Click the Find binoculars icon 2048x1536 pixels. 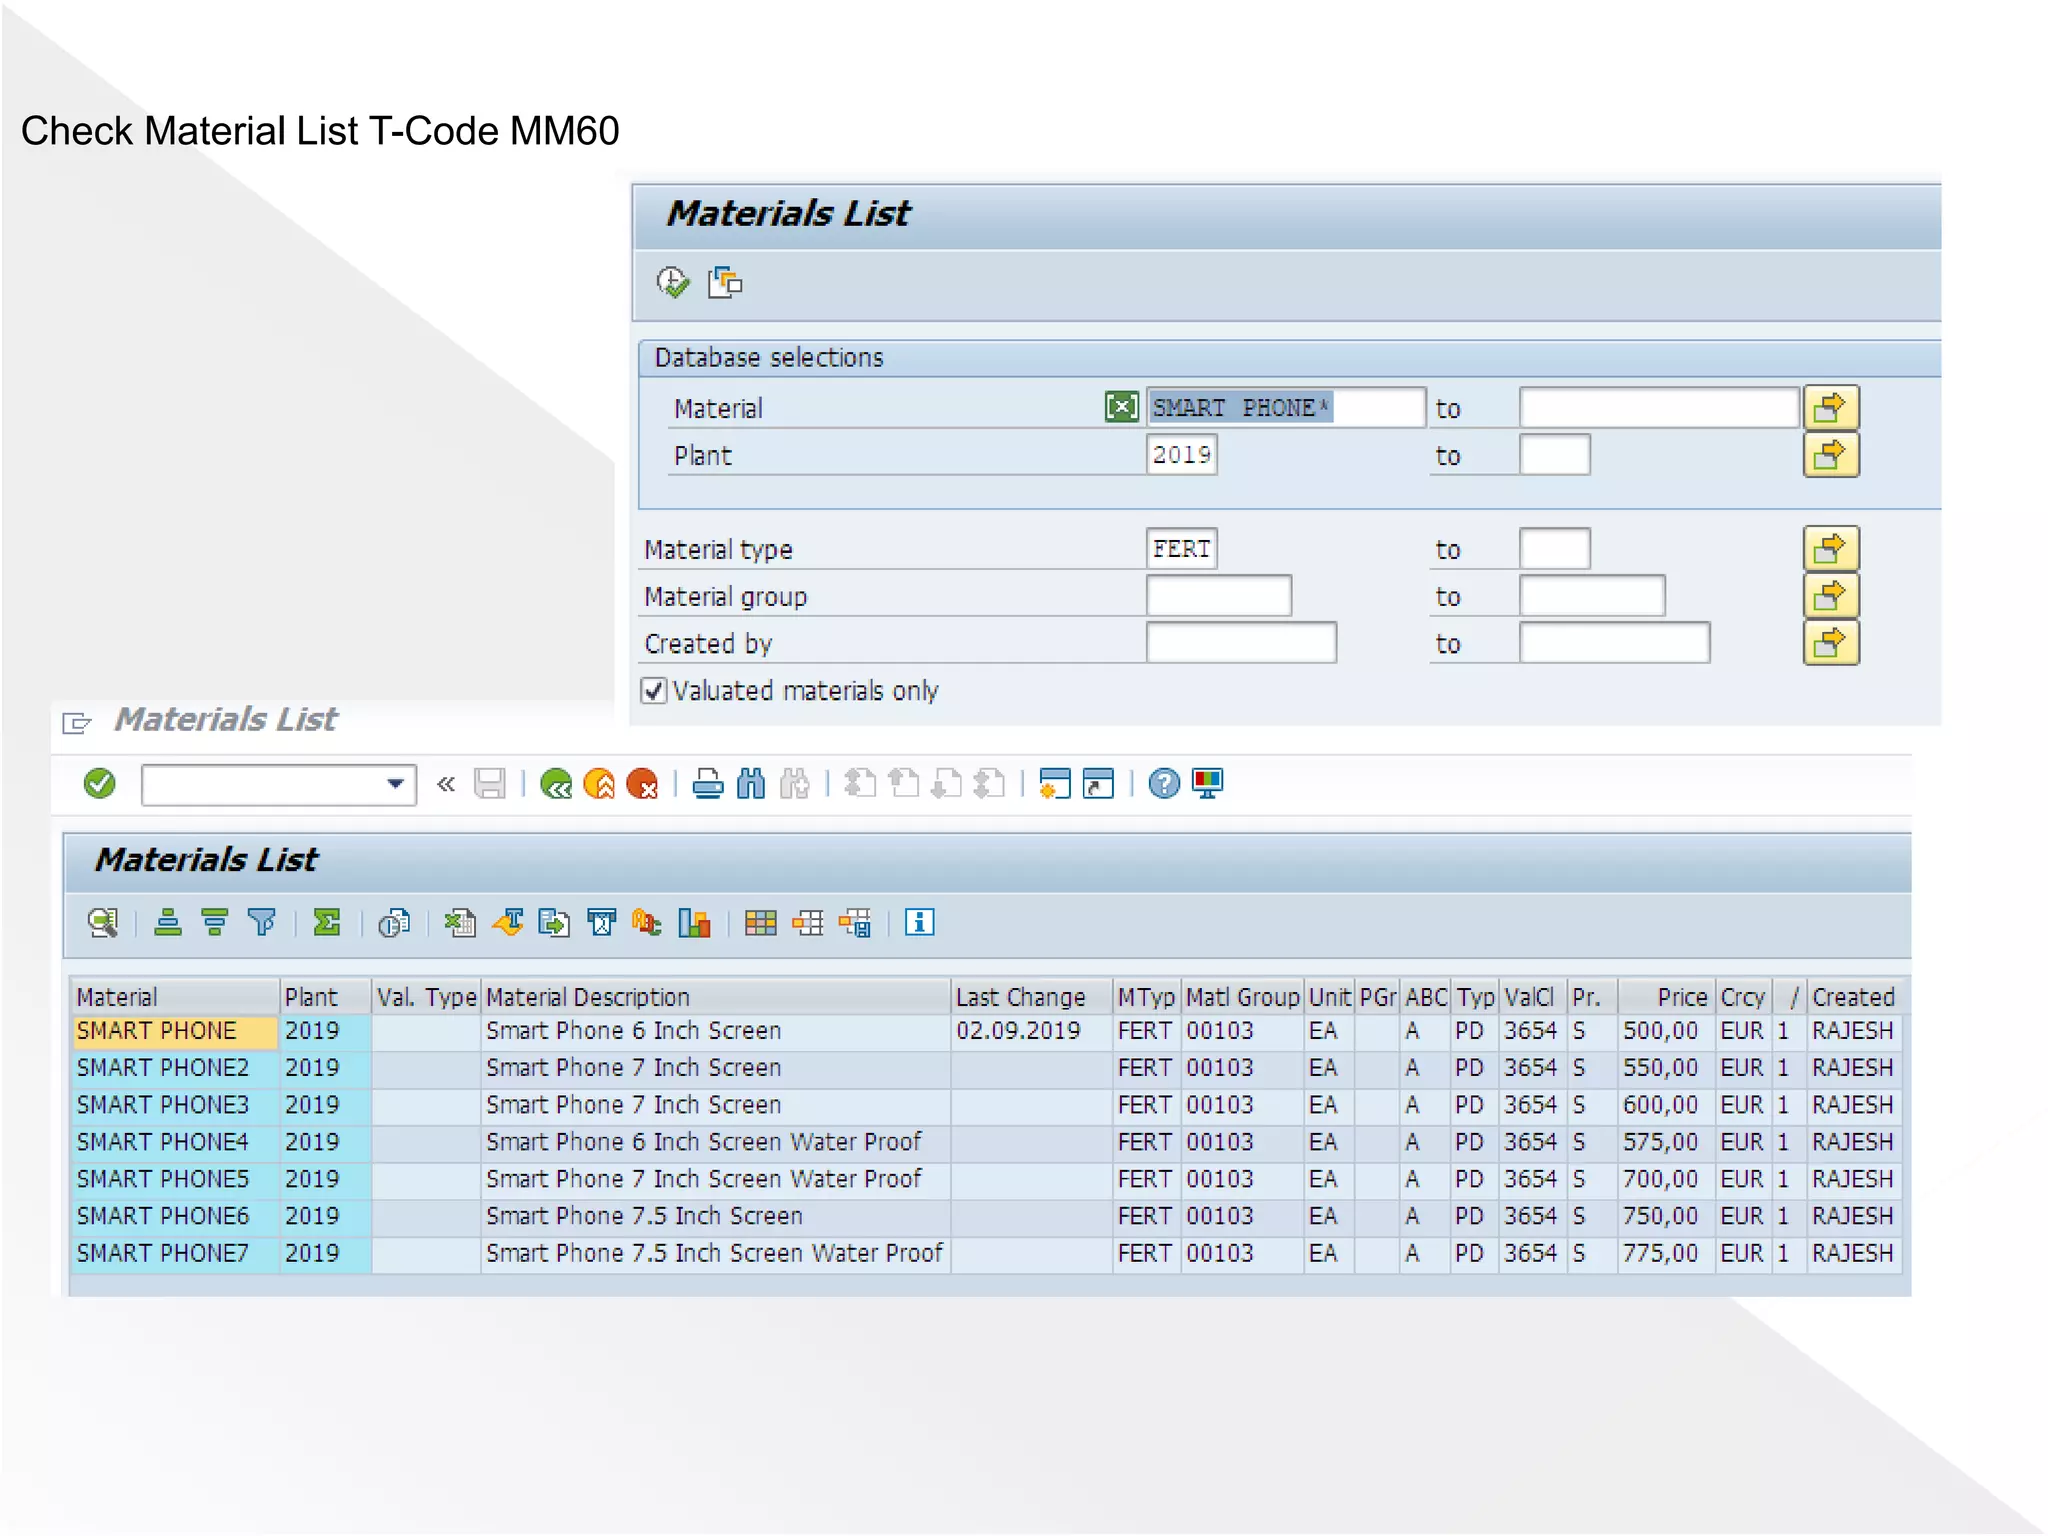coord(751,784)
